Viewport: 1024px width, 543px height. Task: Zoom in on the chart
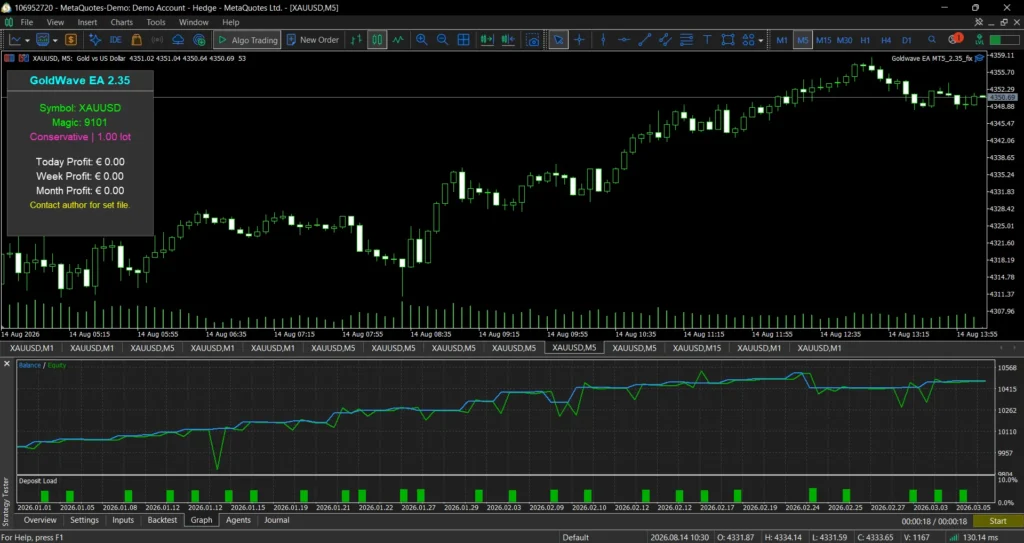click(x=422, y=40)
